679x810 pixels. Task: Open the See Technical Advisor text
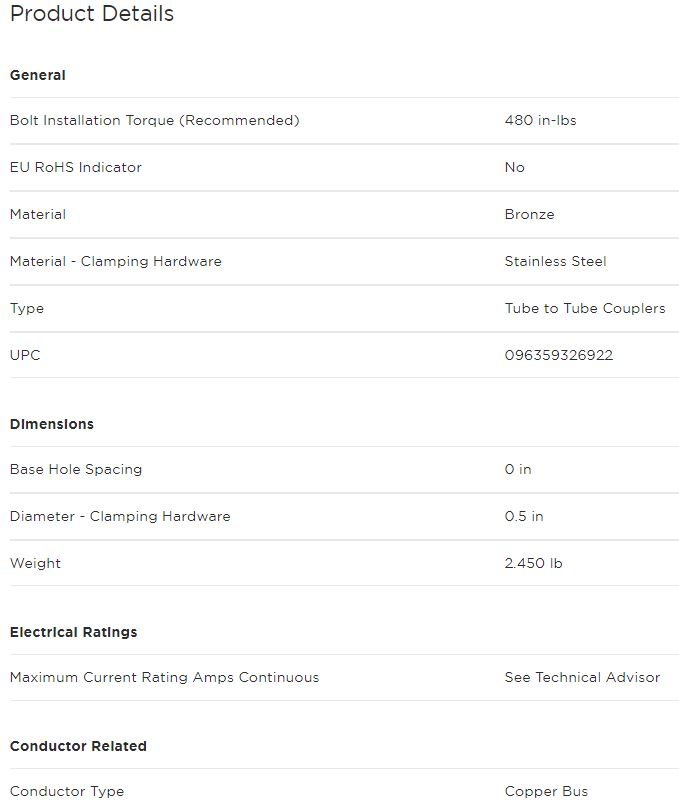582,678
